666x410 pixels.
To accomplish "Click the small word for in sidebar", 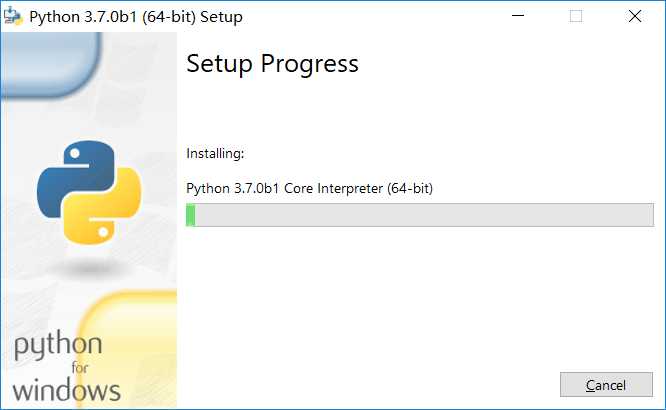I will pos(80,367).
